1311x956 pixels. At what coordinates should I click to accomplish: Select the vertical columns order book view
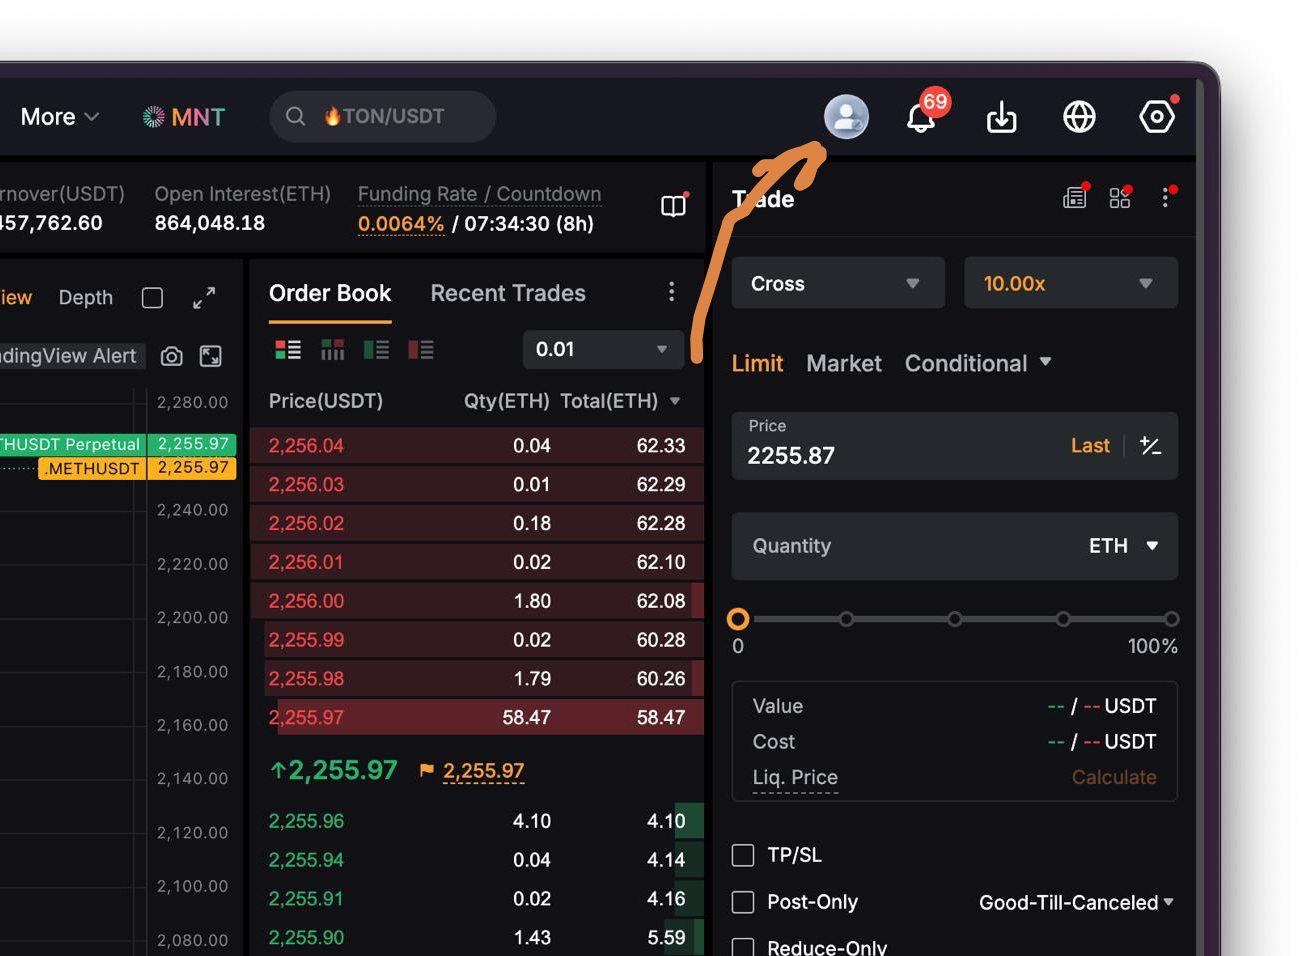tap(332, 349)
